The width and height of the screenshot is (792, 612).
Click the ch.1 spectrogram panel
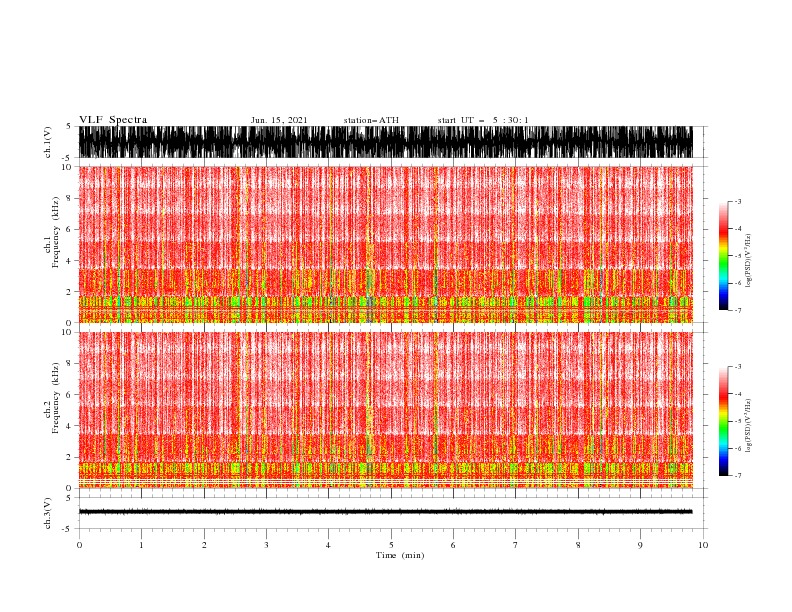pyautogui.click(x=385, y=244)
